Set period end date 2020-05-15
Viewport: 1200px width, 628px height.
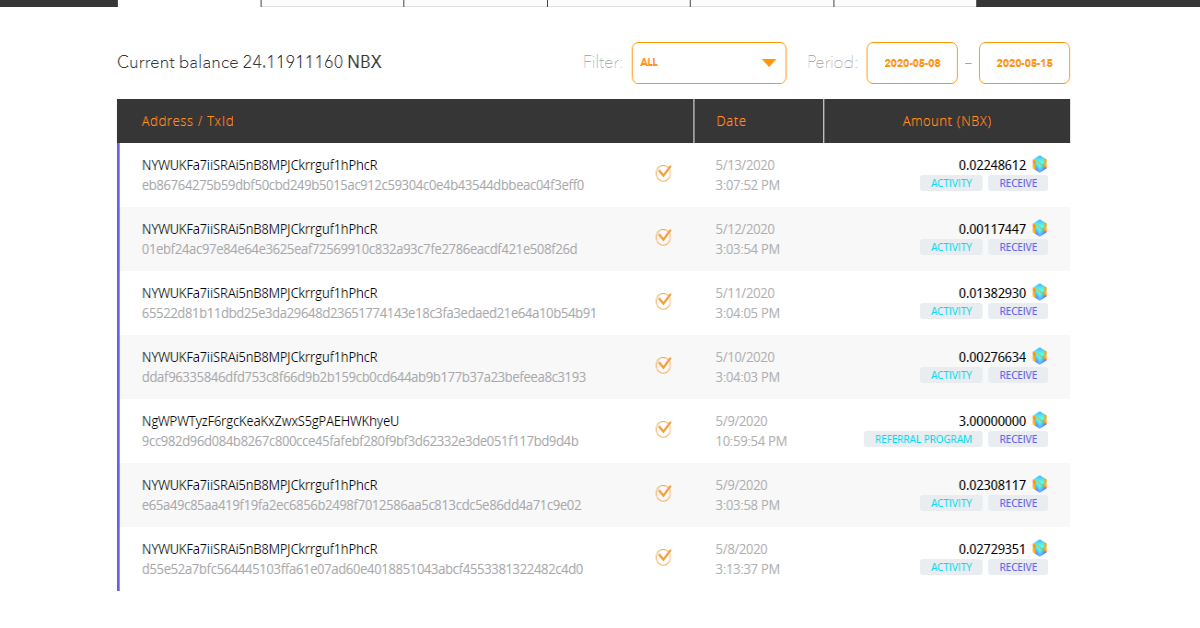[x=1024, y=62]
